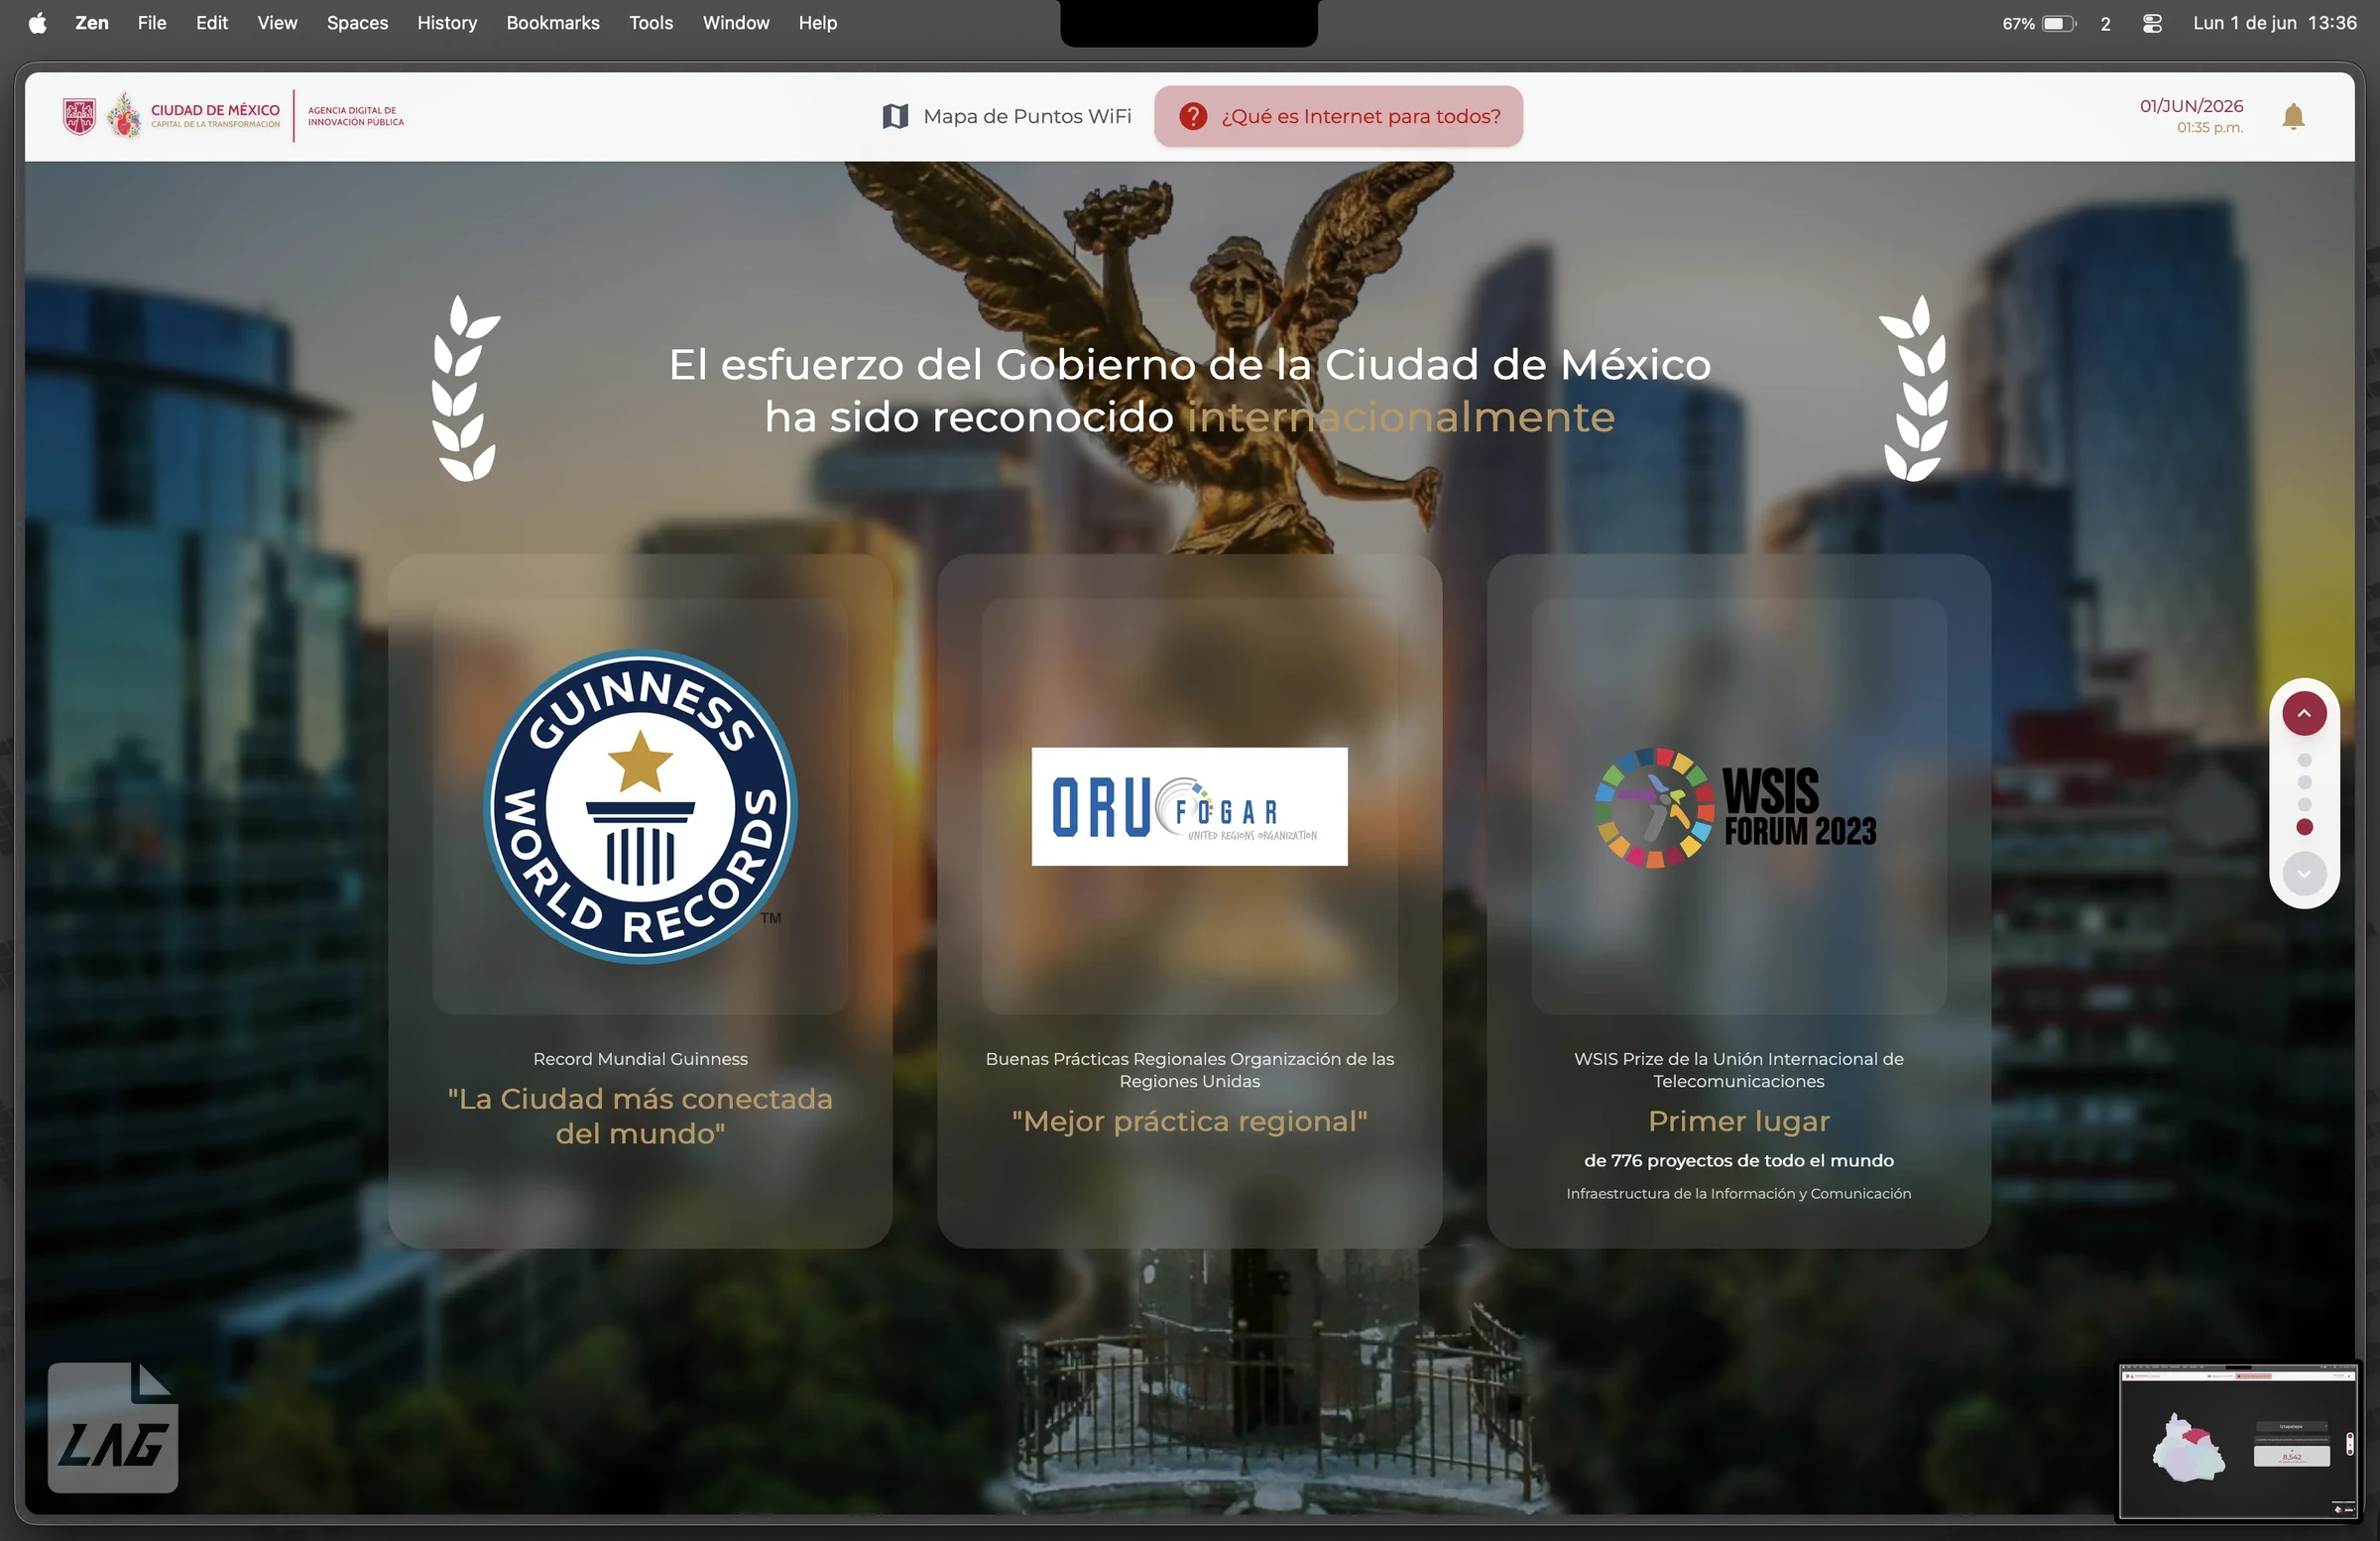The image size is (2380, 1541).
Task: Open the Bookmarks menu
Action: [553, 23]
